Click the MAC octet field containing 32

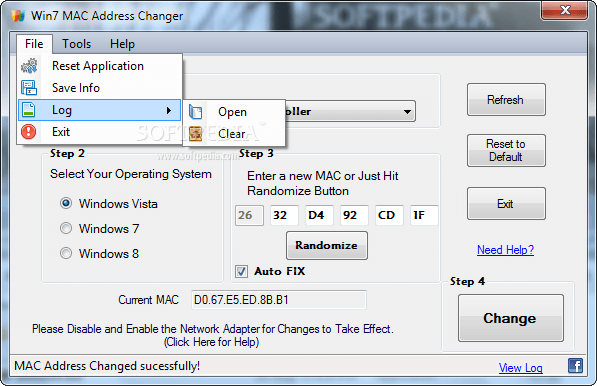284,215
